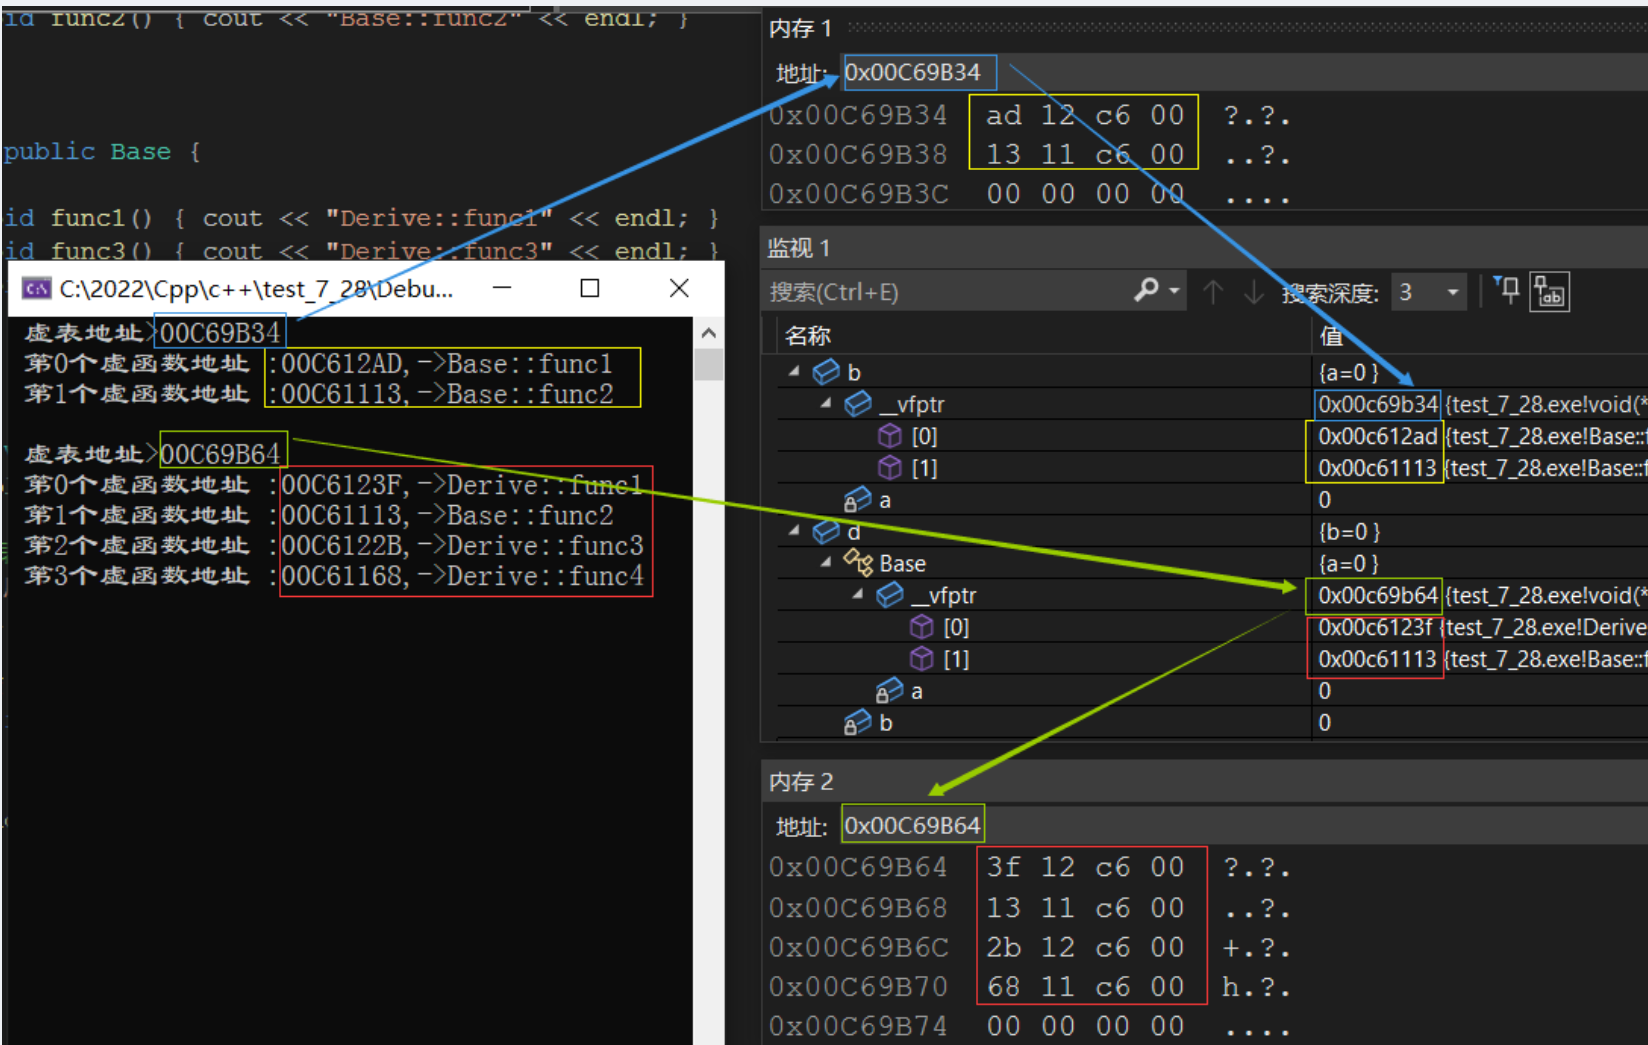Select the {a=0 } value of variable b
Image resolution: width=1648 pixels, height=1045 pixels.
(1348, 372)
